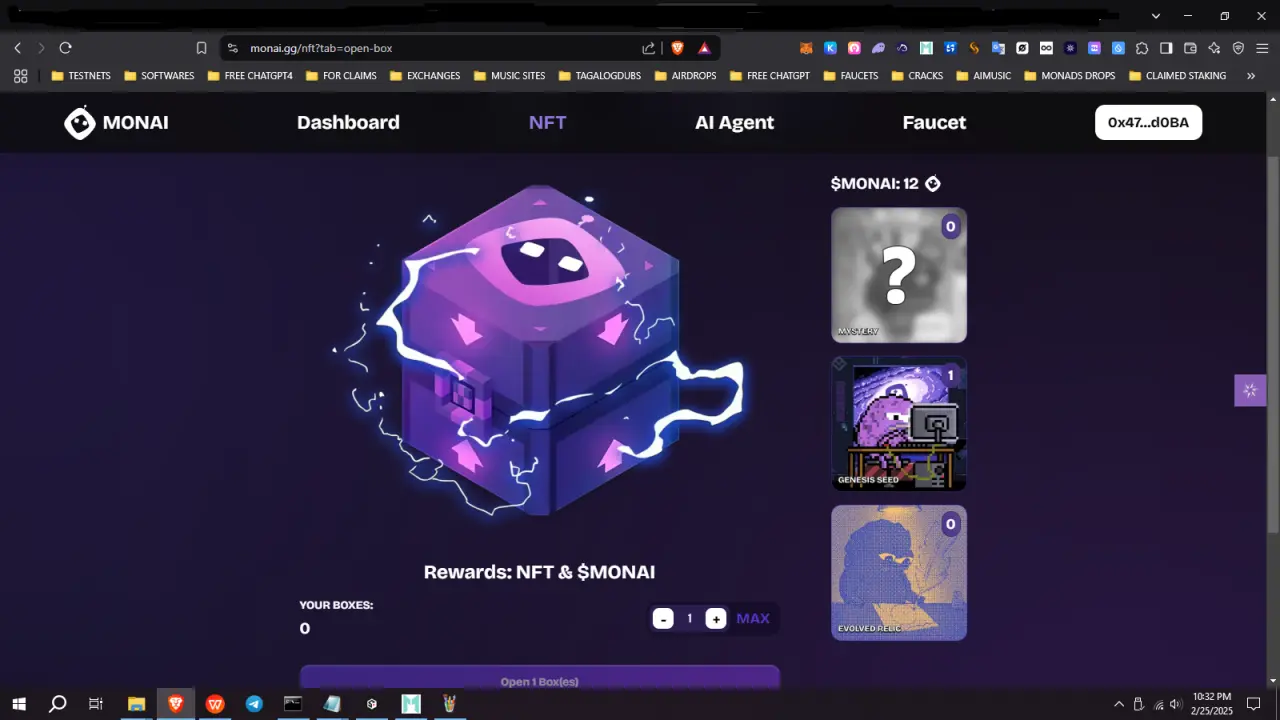Open the MUSIC SITES bookmark folder
This screenshot has height=720, width=1280.
pos(509,76)
